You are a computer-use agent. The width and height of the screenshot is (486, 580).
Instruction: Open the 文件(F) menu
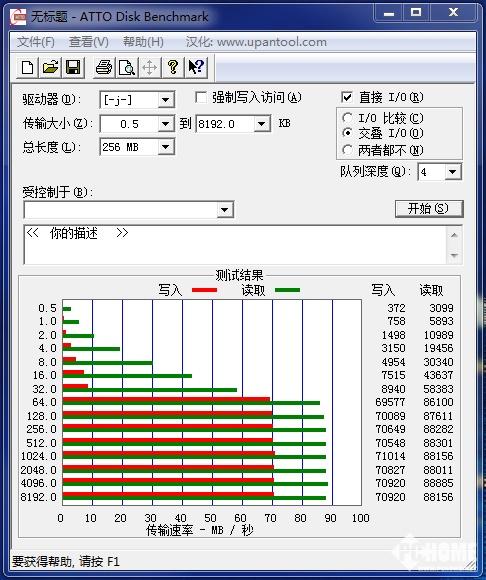(36, 42)
